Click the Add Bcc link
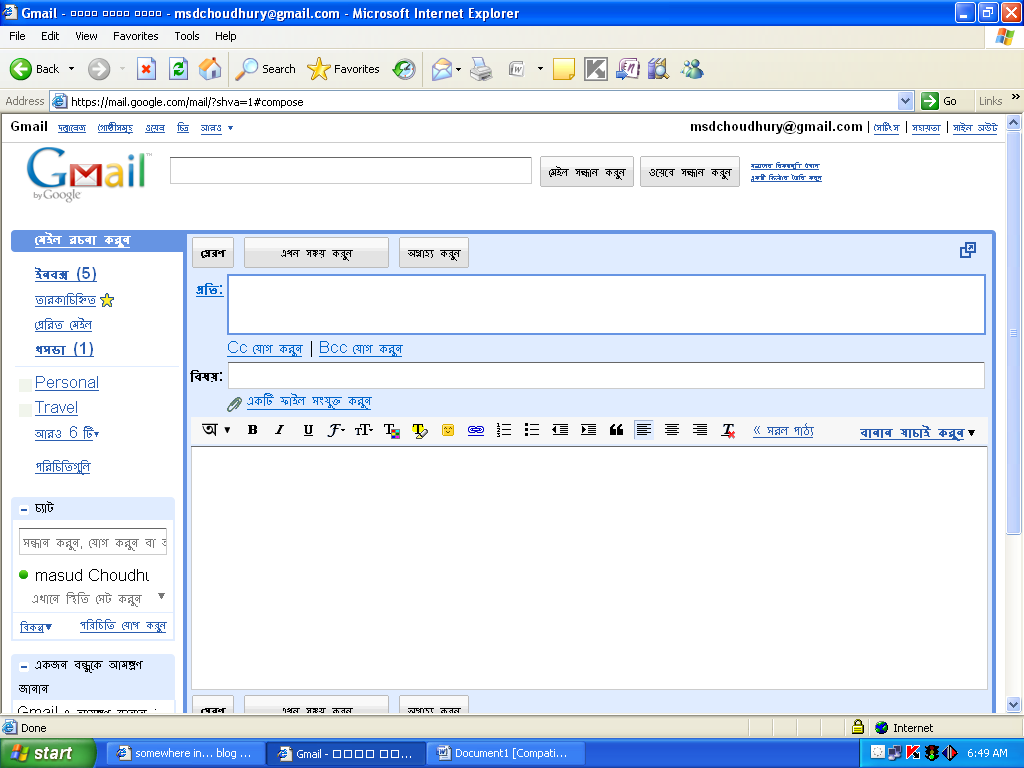The image size is (1024, 768). (x=360, y=348)
